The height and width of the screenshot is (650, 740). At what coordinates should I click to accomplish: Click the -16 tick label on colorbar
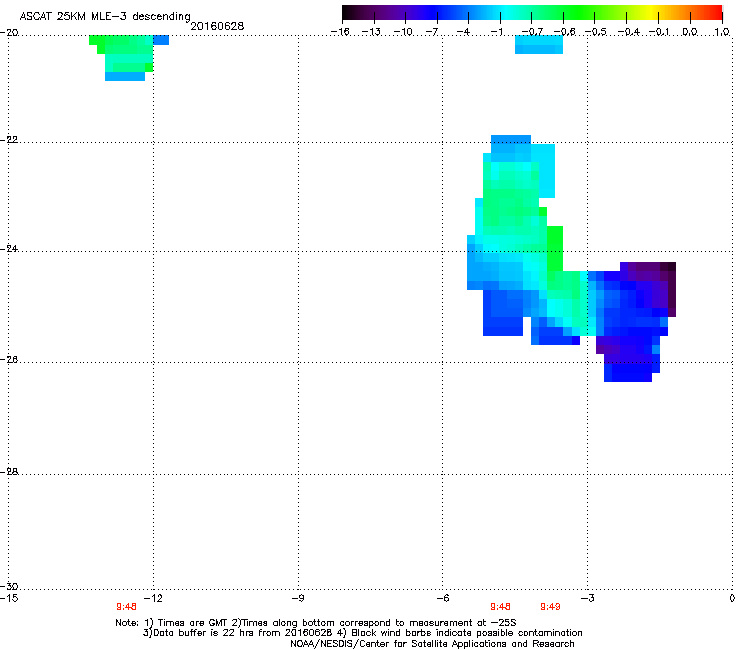(340, 32)
